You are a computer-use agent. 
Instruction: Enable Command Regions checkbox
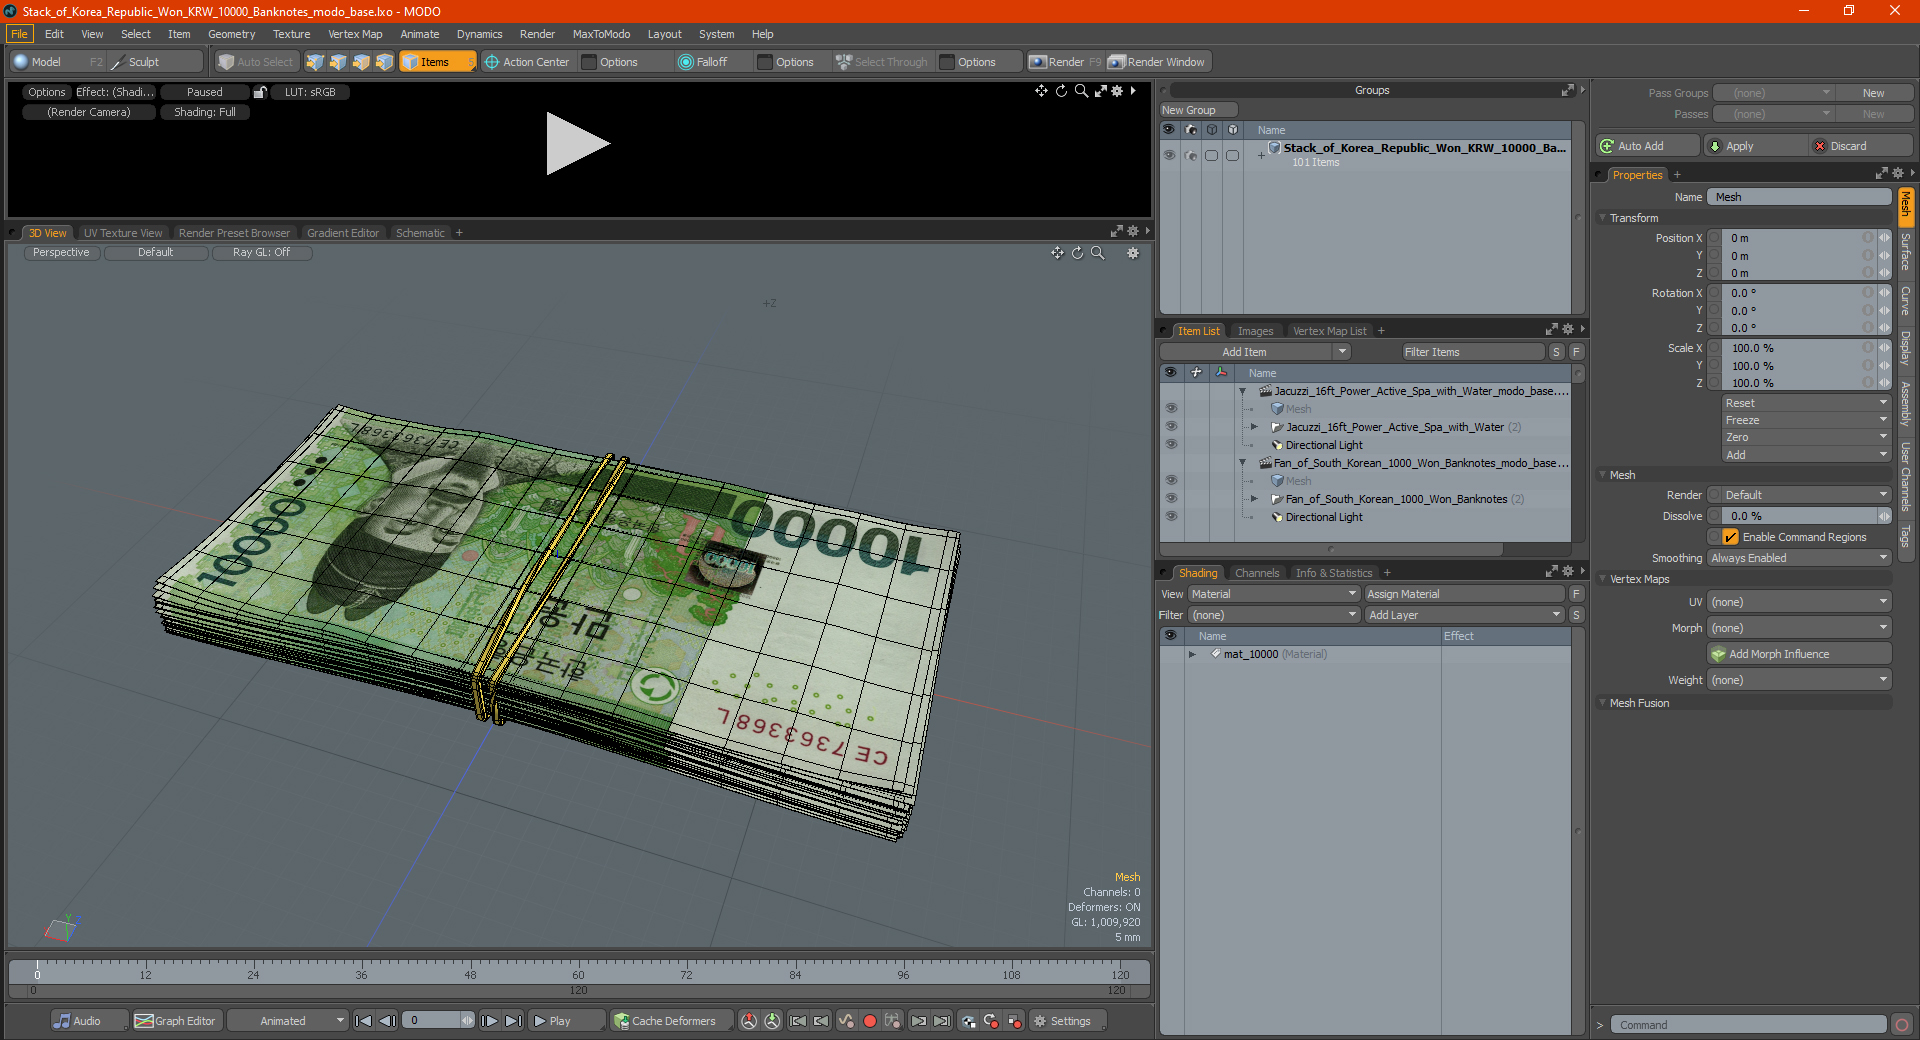click(x=1731, y=537)
